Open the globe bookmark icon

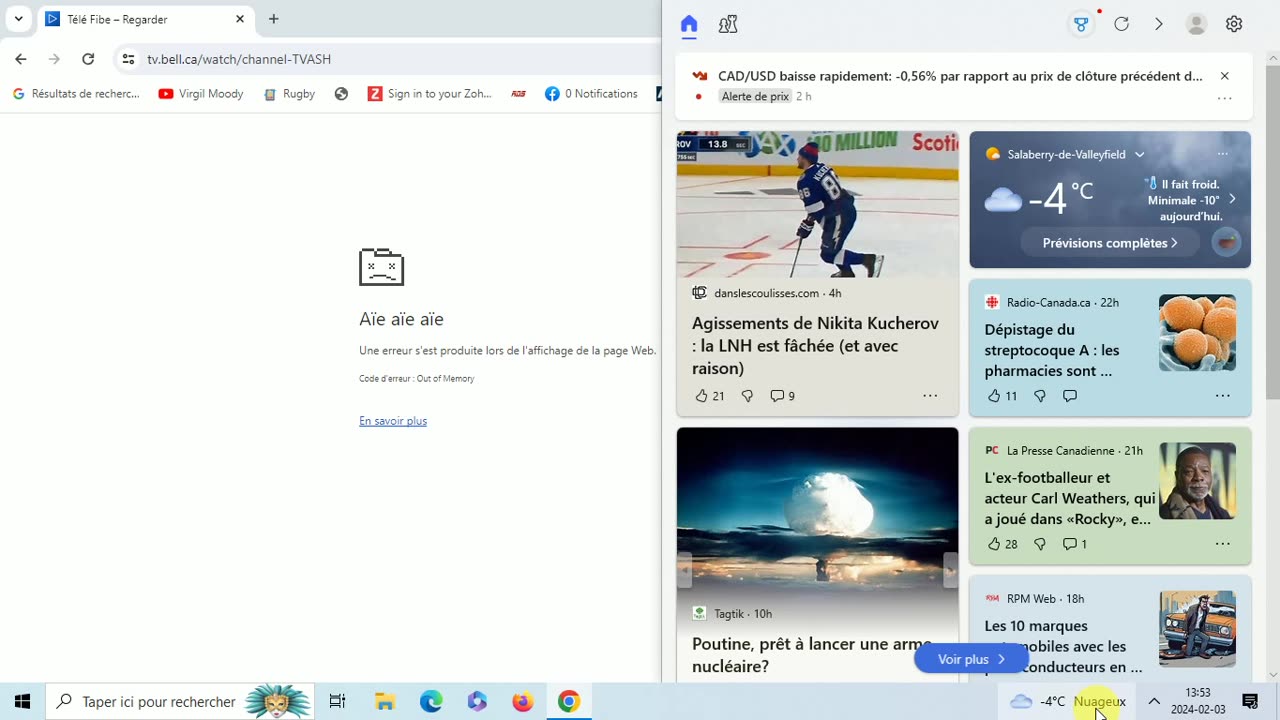click(x=342, y=94)
